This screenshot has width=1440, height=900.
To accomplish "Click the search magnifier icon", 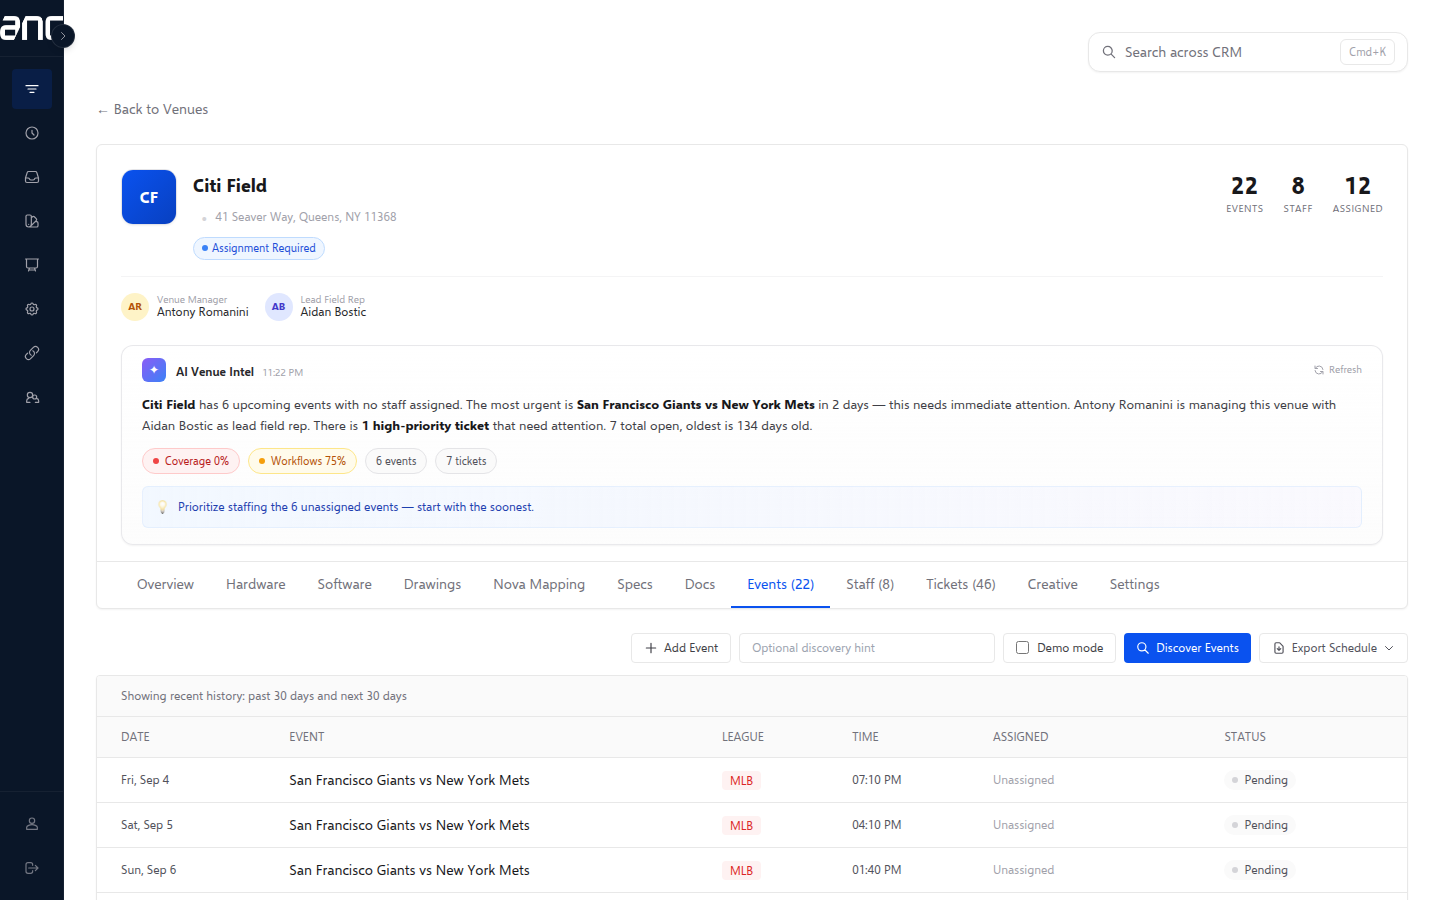I will point(1109,52).
